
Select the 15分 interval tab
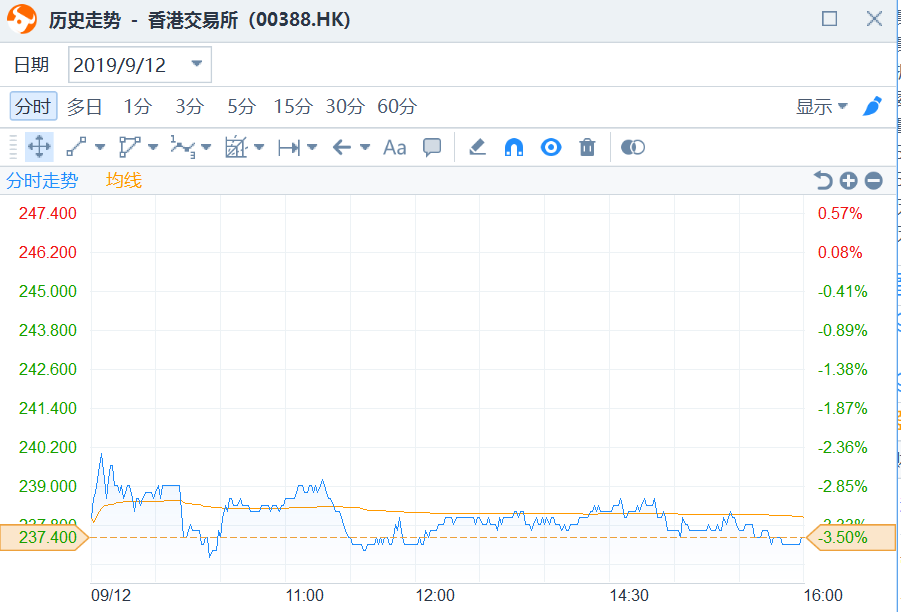click(x=292, y=106)
